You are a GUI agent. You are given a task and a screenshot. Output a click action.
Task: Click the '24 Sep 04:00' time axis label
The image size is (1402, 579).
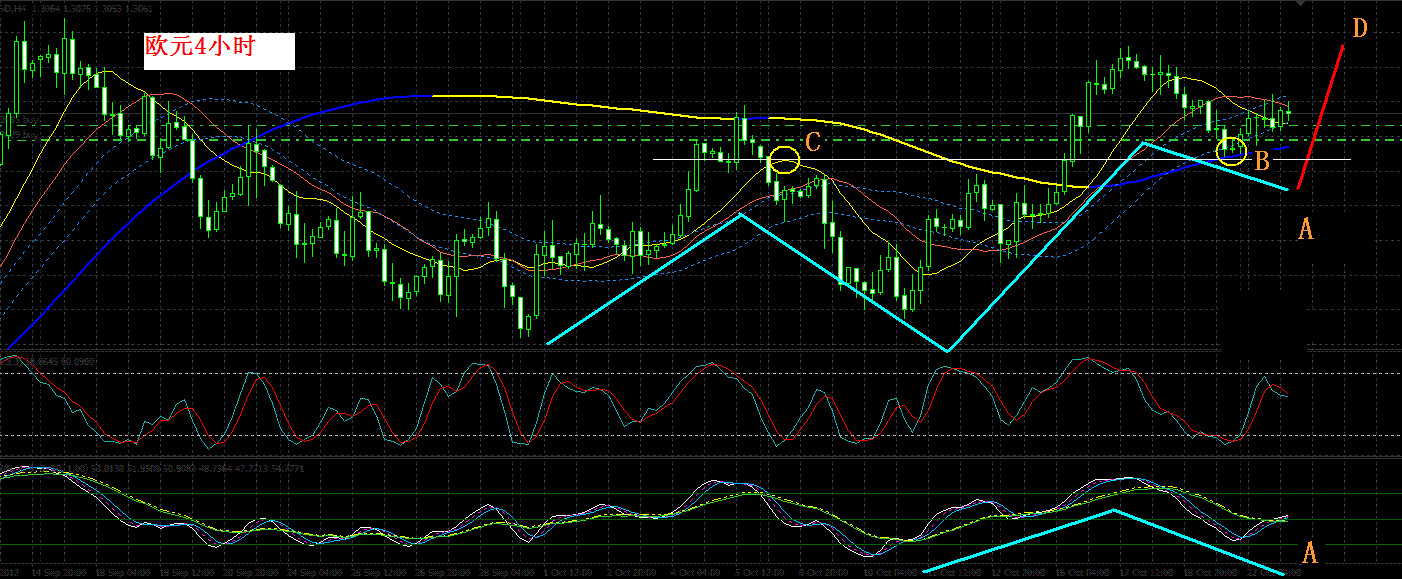(315, 572)
